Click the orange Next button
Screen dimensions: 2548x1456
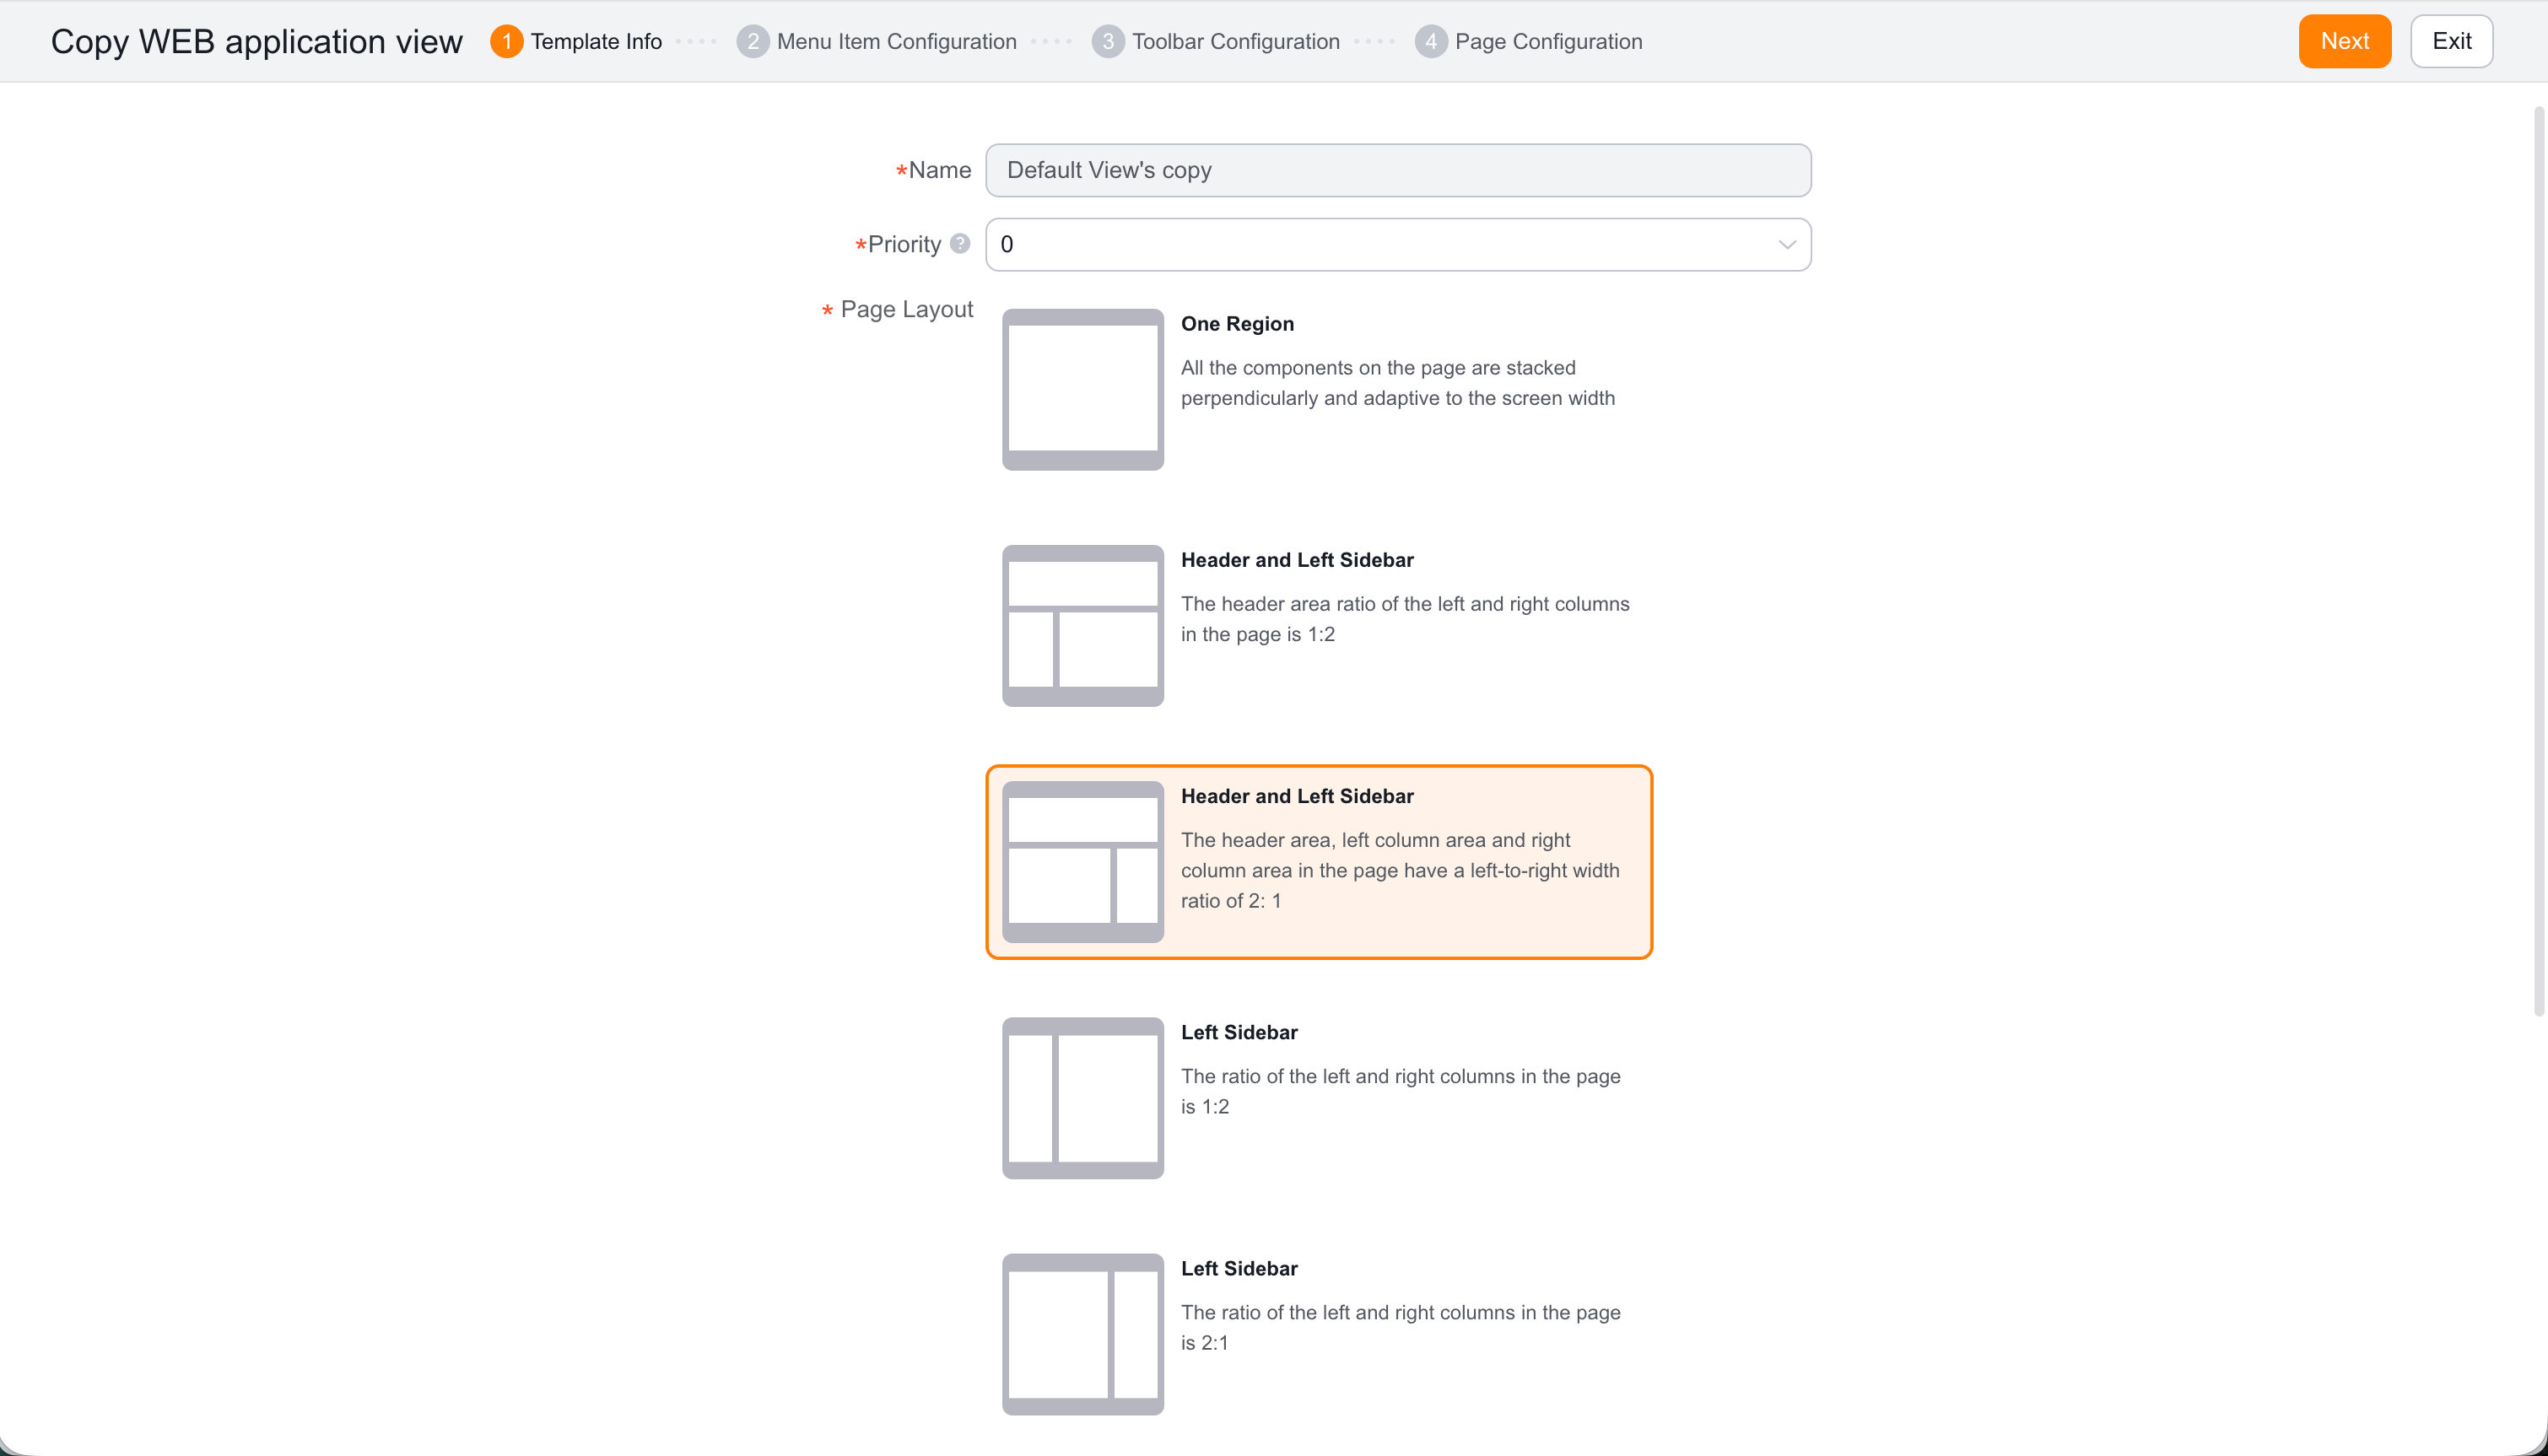click(2344, 41)
